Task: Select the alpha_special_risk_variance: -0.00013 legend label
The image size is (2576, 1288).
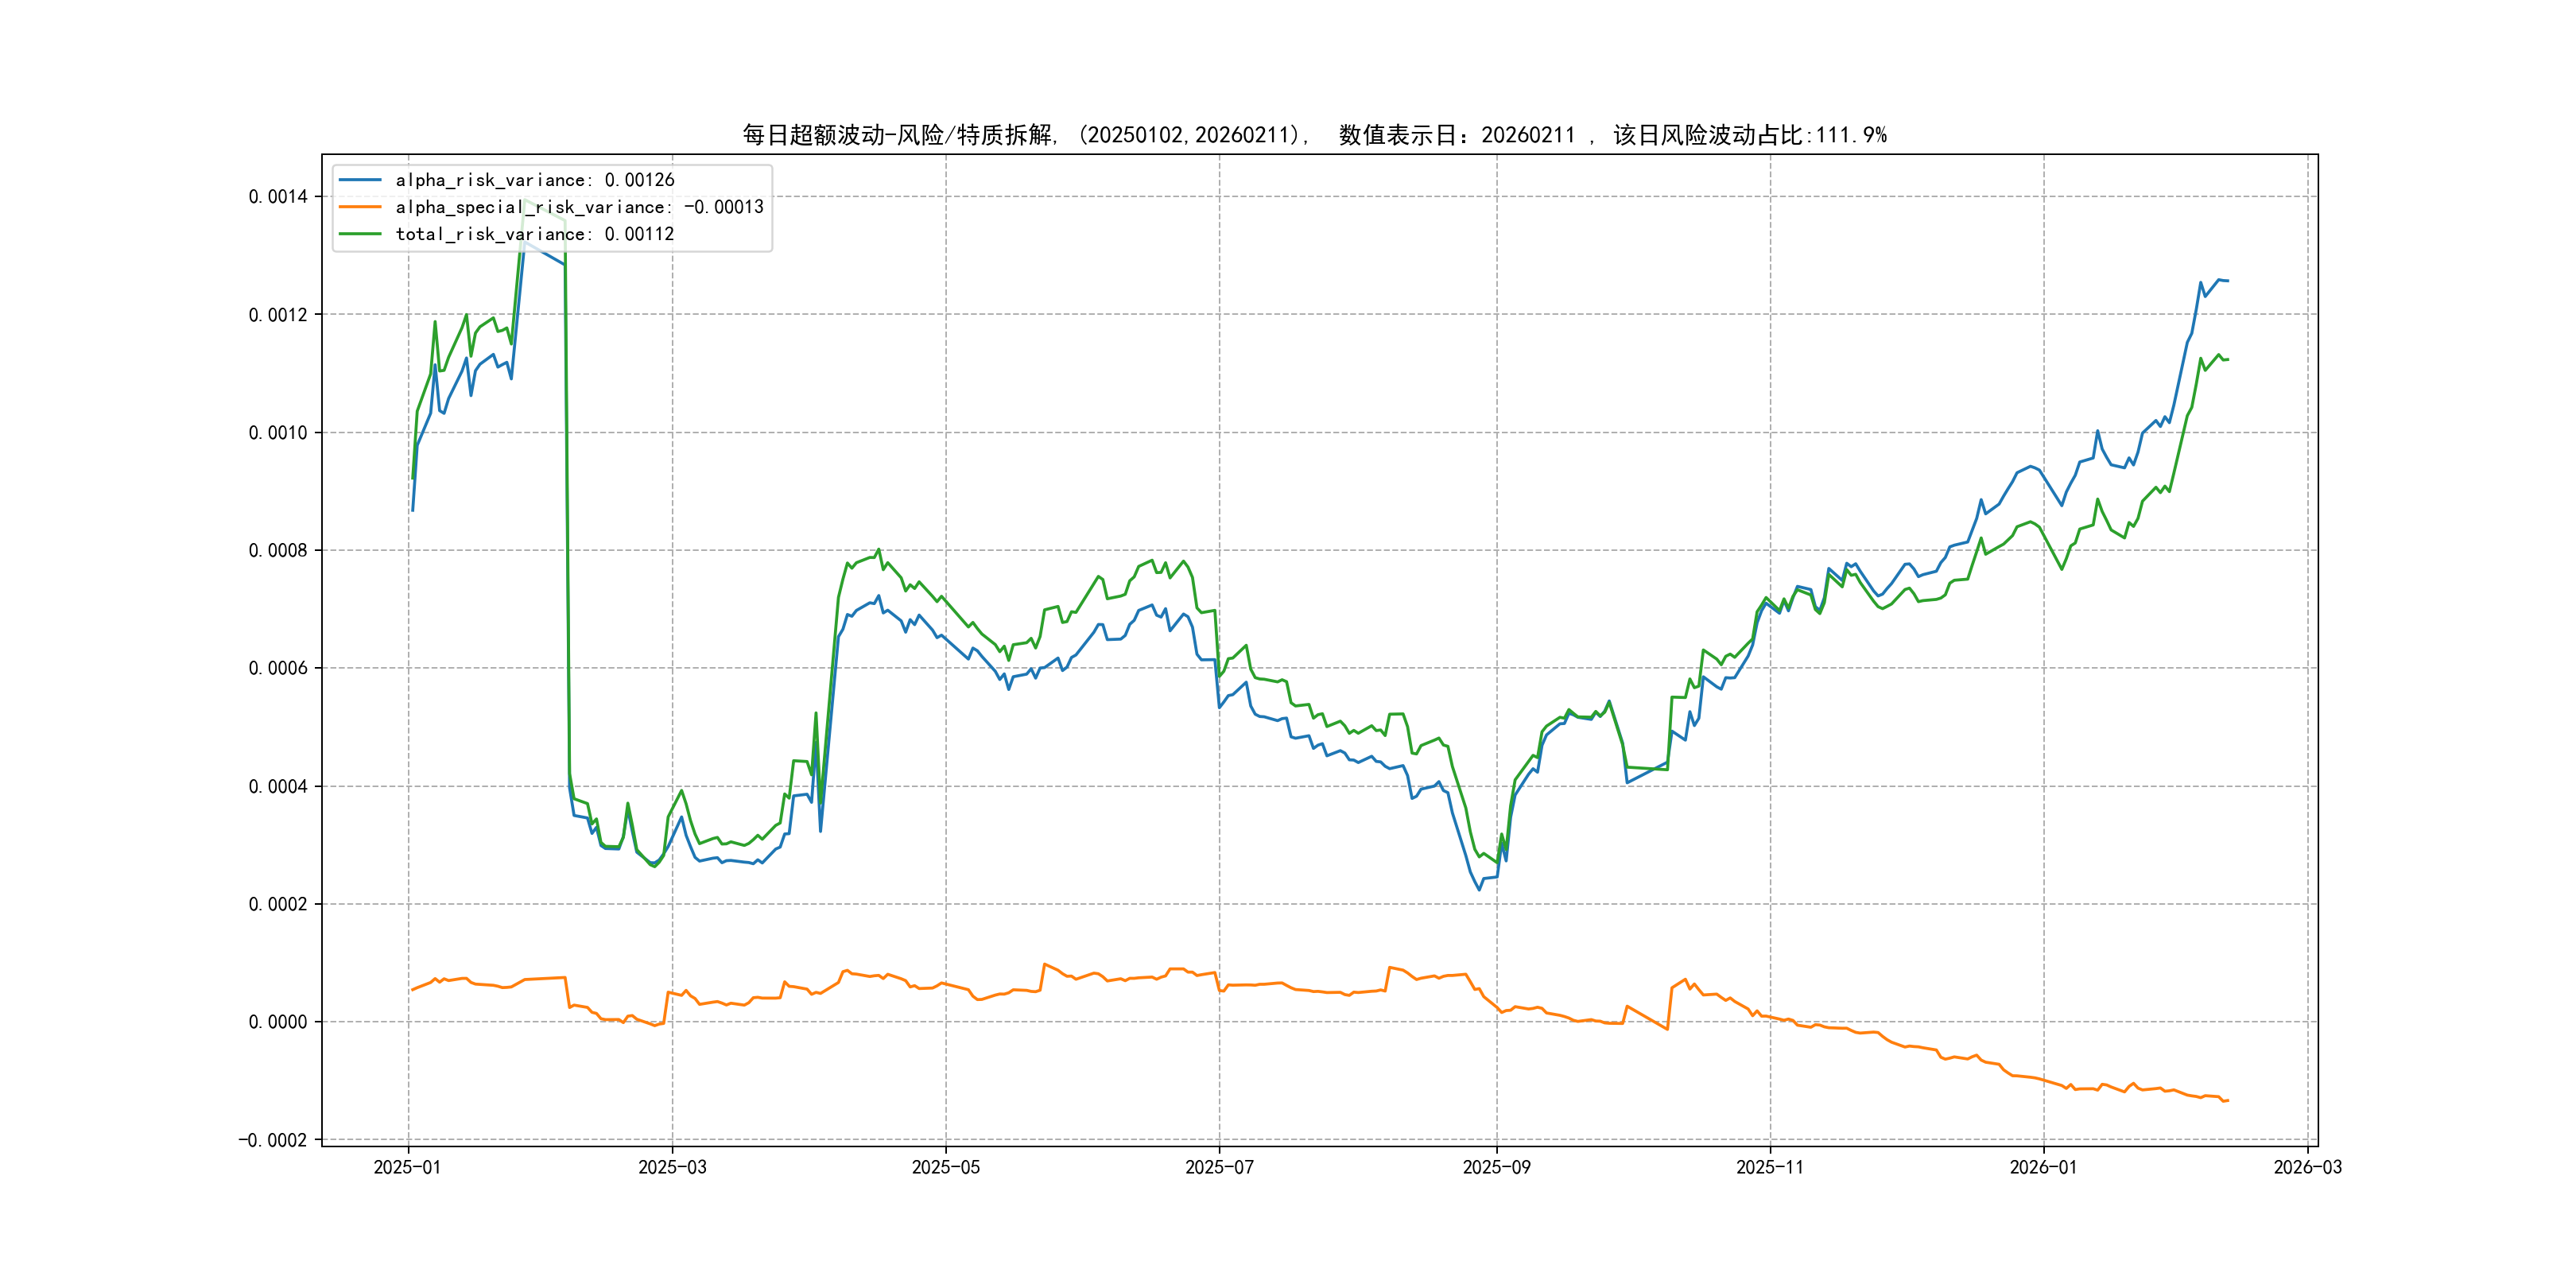Action: [x=579, y=207]
